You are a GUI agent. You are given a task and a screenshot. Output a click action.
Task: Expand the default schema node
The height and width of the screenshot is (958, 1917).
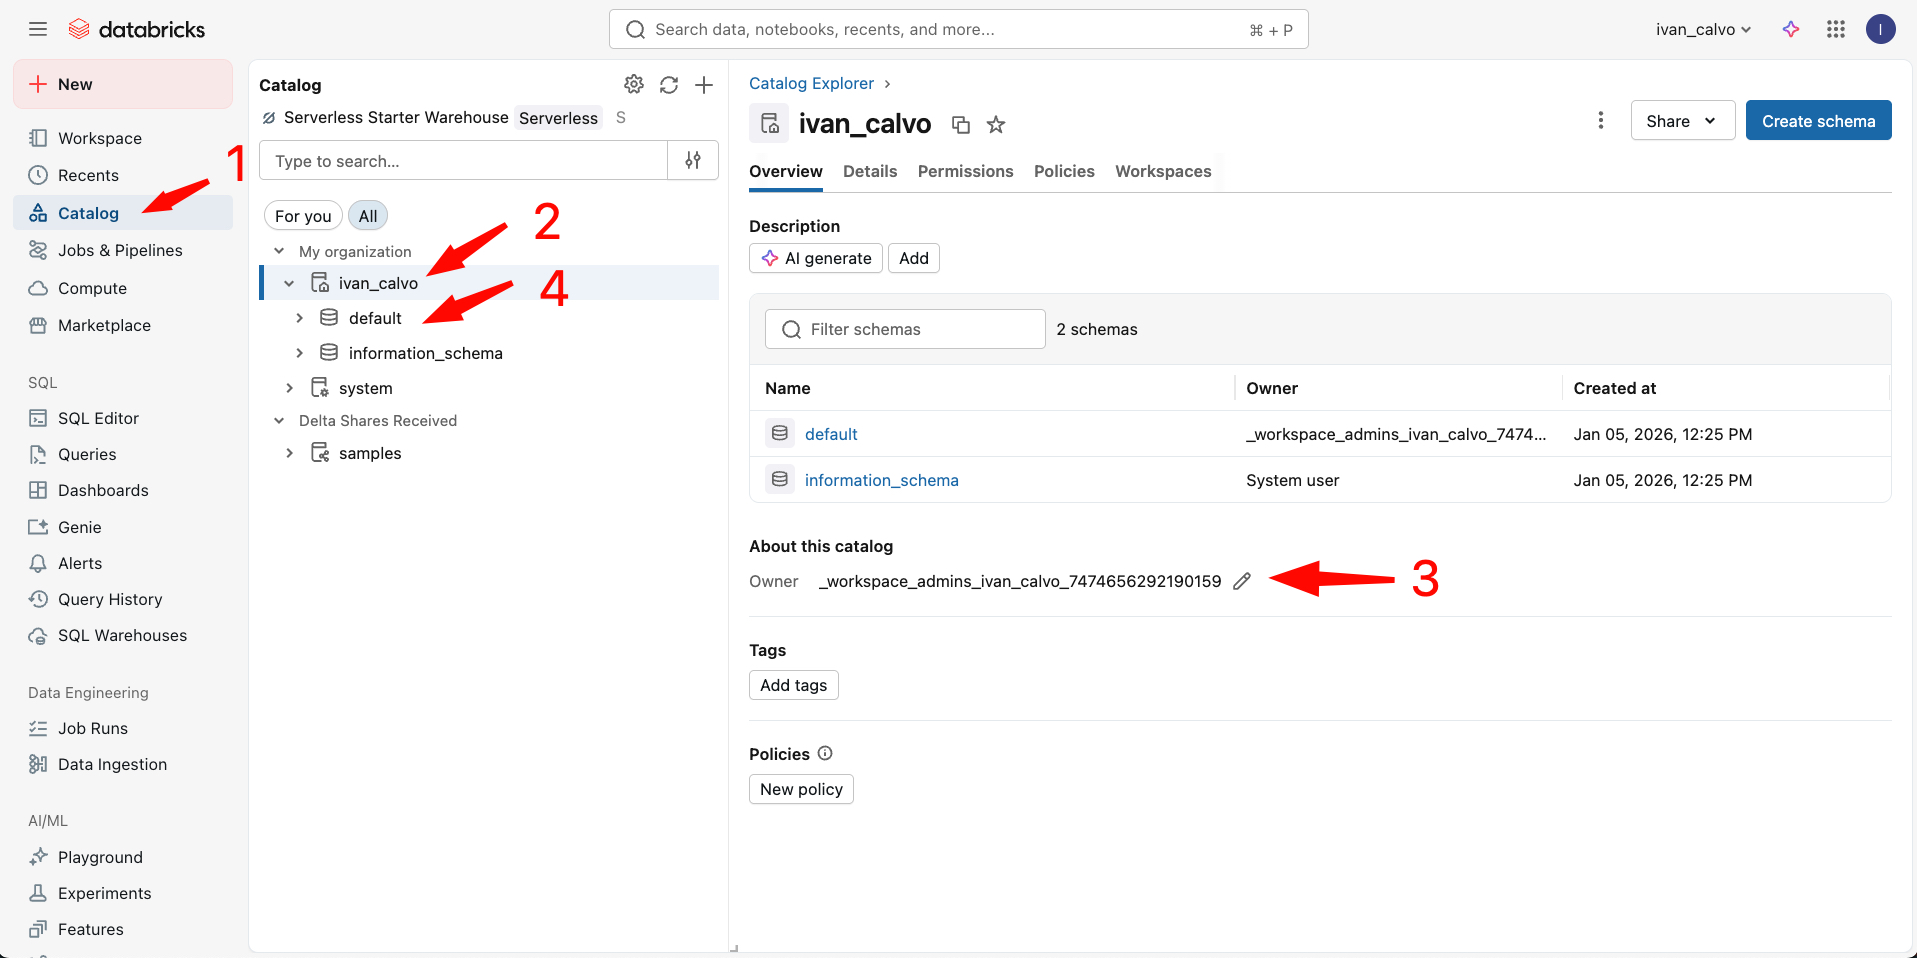299,318
